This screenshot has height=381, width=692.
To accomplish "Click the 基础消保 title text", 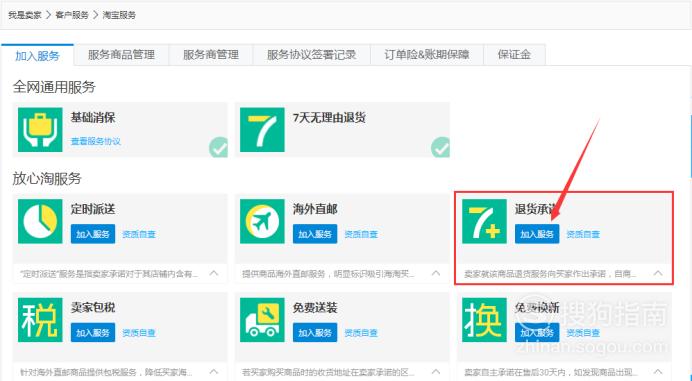I will [93, 118].
